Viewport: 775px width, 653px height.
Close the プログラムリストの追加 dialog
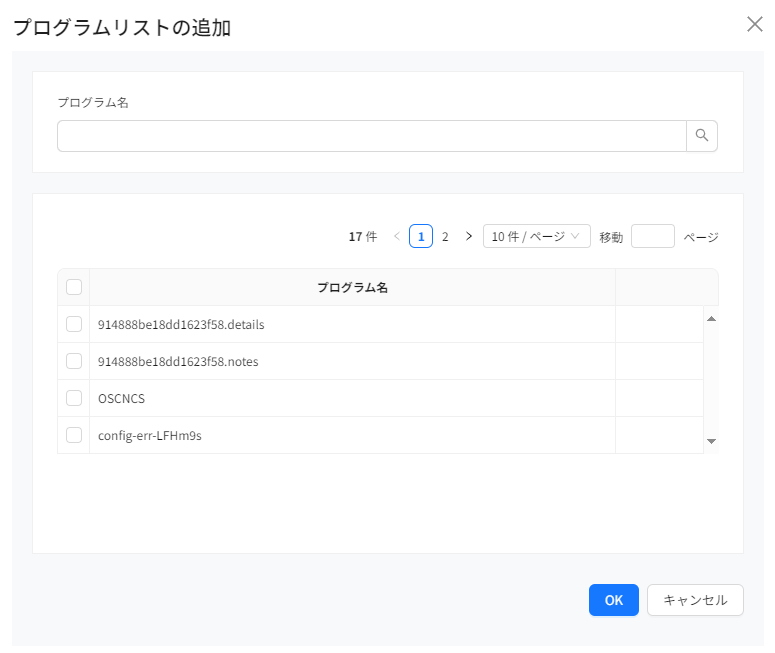click(755, 25)
